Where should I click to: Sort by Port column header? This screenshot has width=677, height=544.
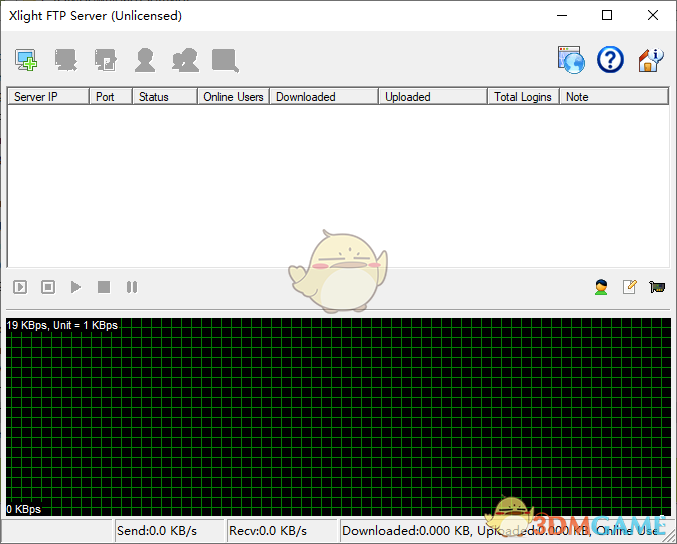click(x=111, y=97)
